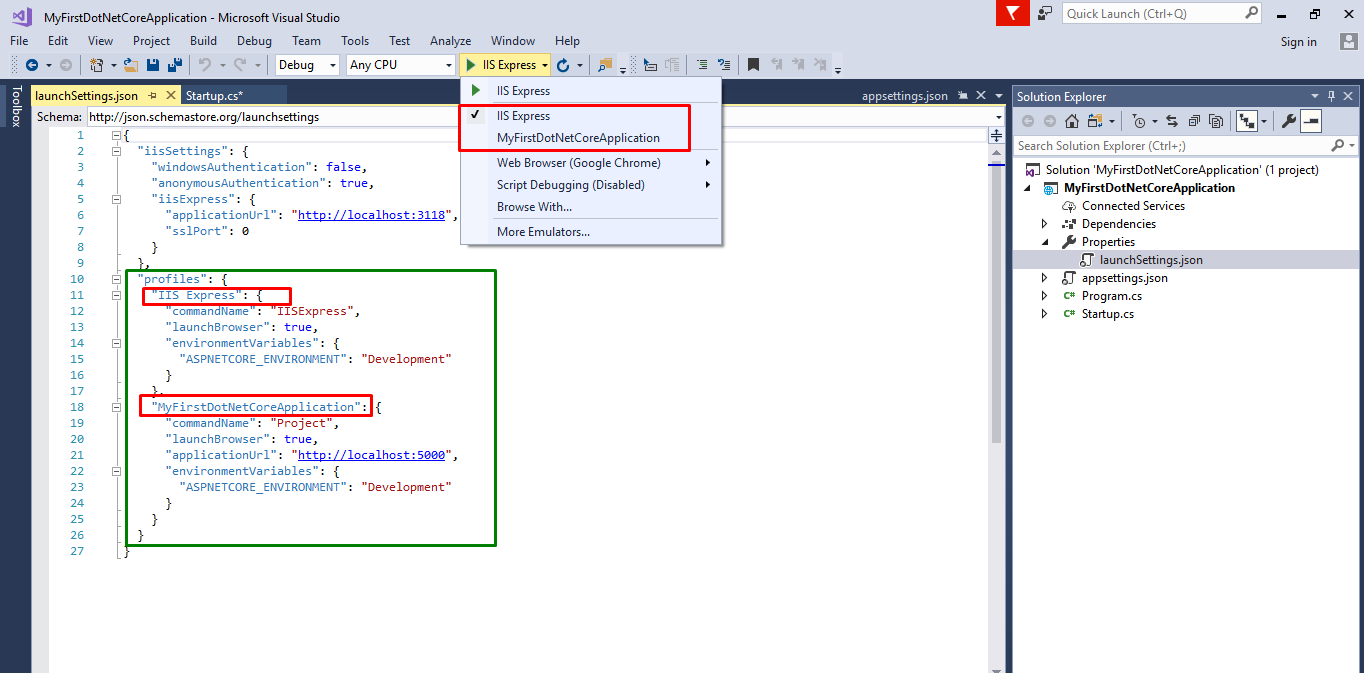Click inside the Quick Launch search box
Screen dimensions: 1364x673
[x=1150, y=14]
